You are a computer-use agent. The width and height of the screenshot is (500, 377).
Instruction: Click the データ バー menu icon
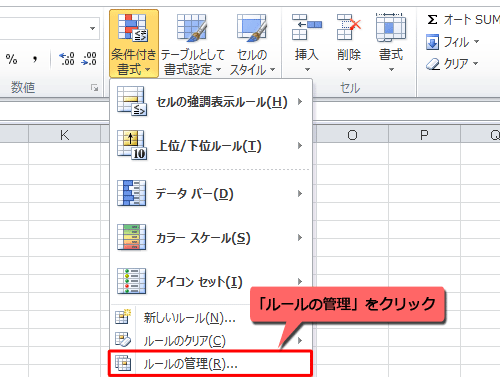point(132,193)
